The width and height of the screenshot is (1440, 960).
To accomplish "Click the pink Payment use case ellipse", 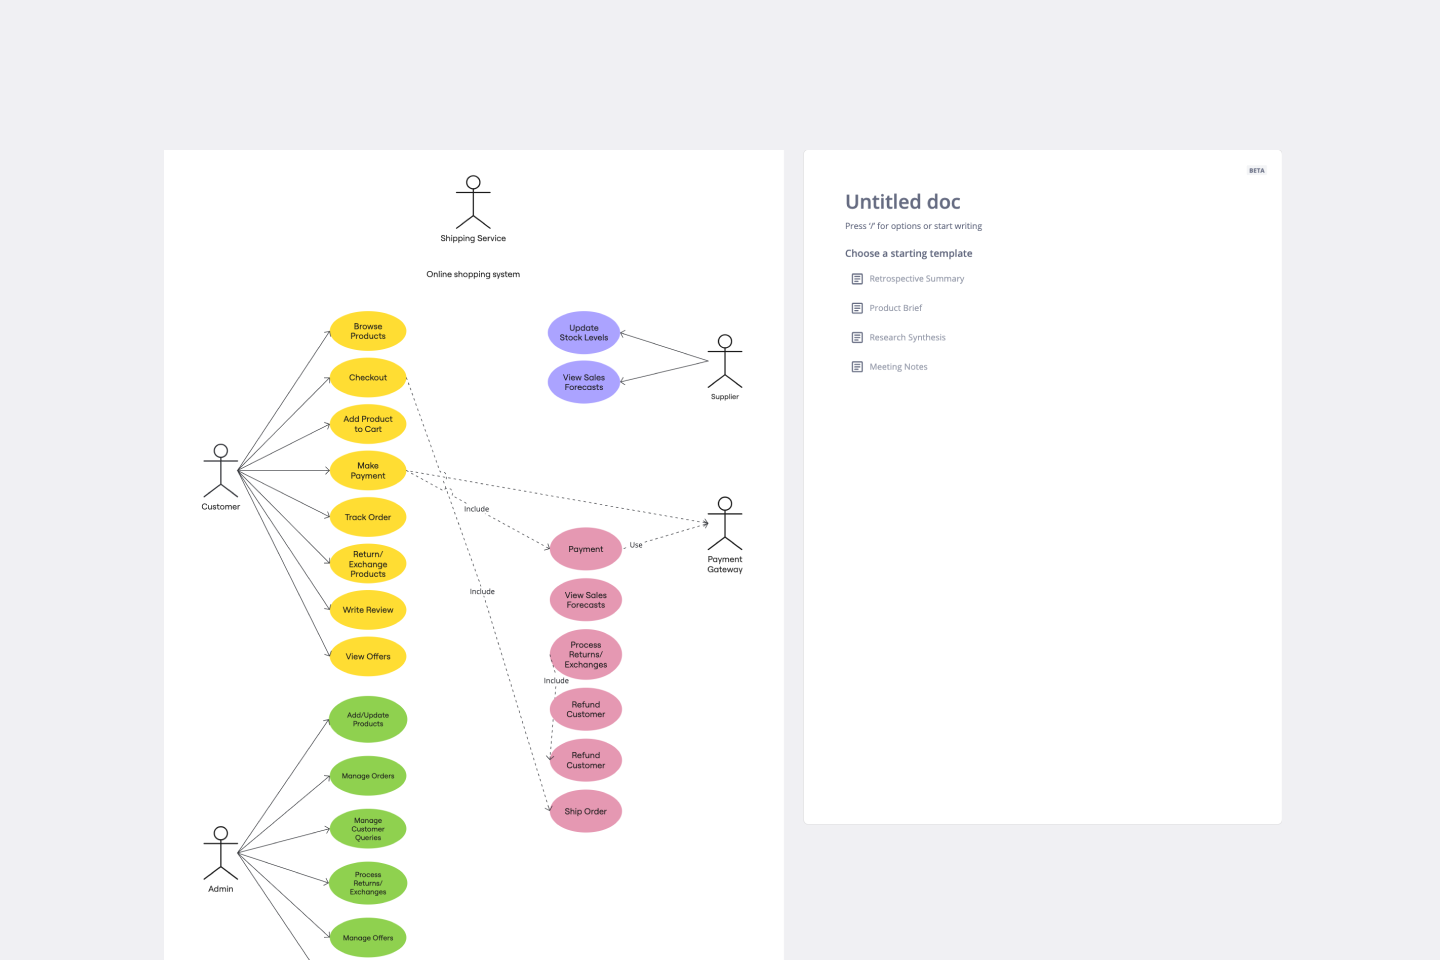I will coord(586,549).
